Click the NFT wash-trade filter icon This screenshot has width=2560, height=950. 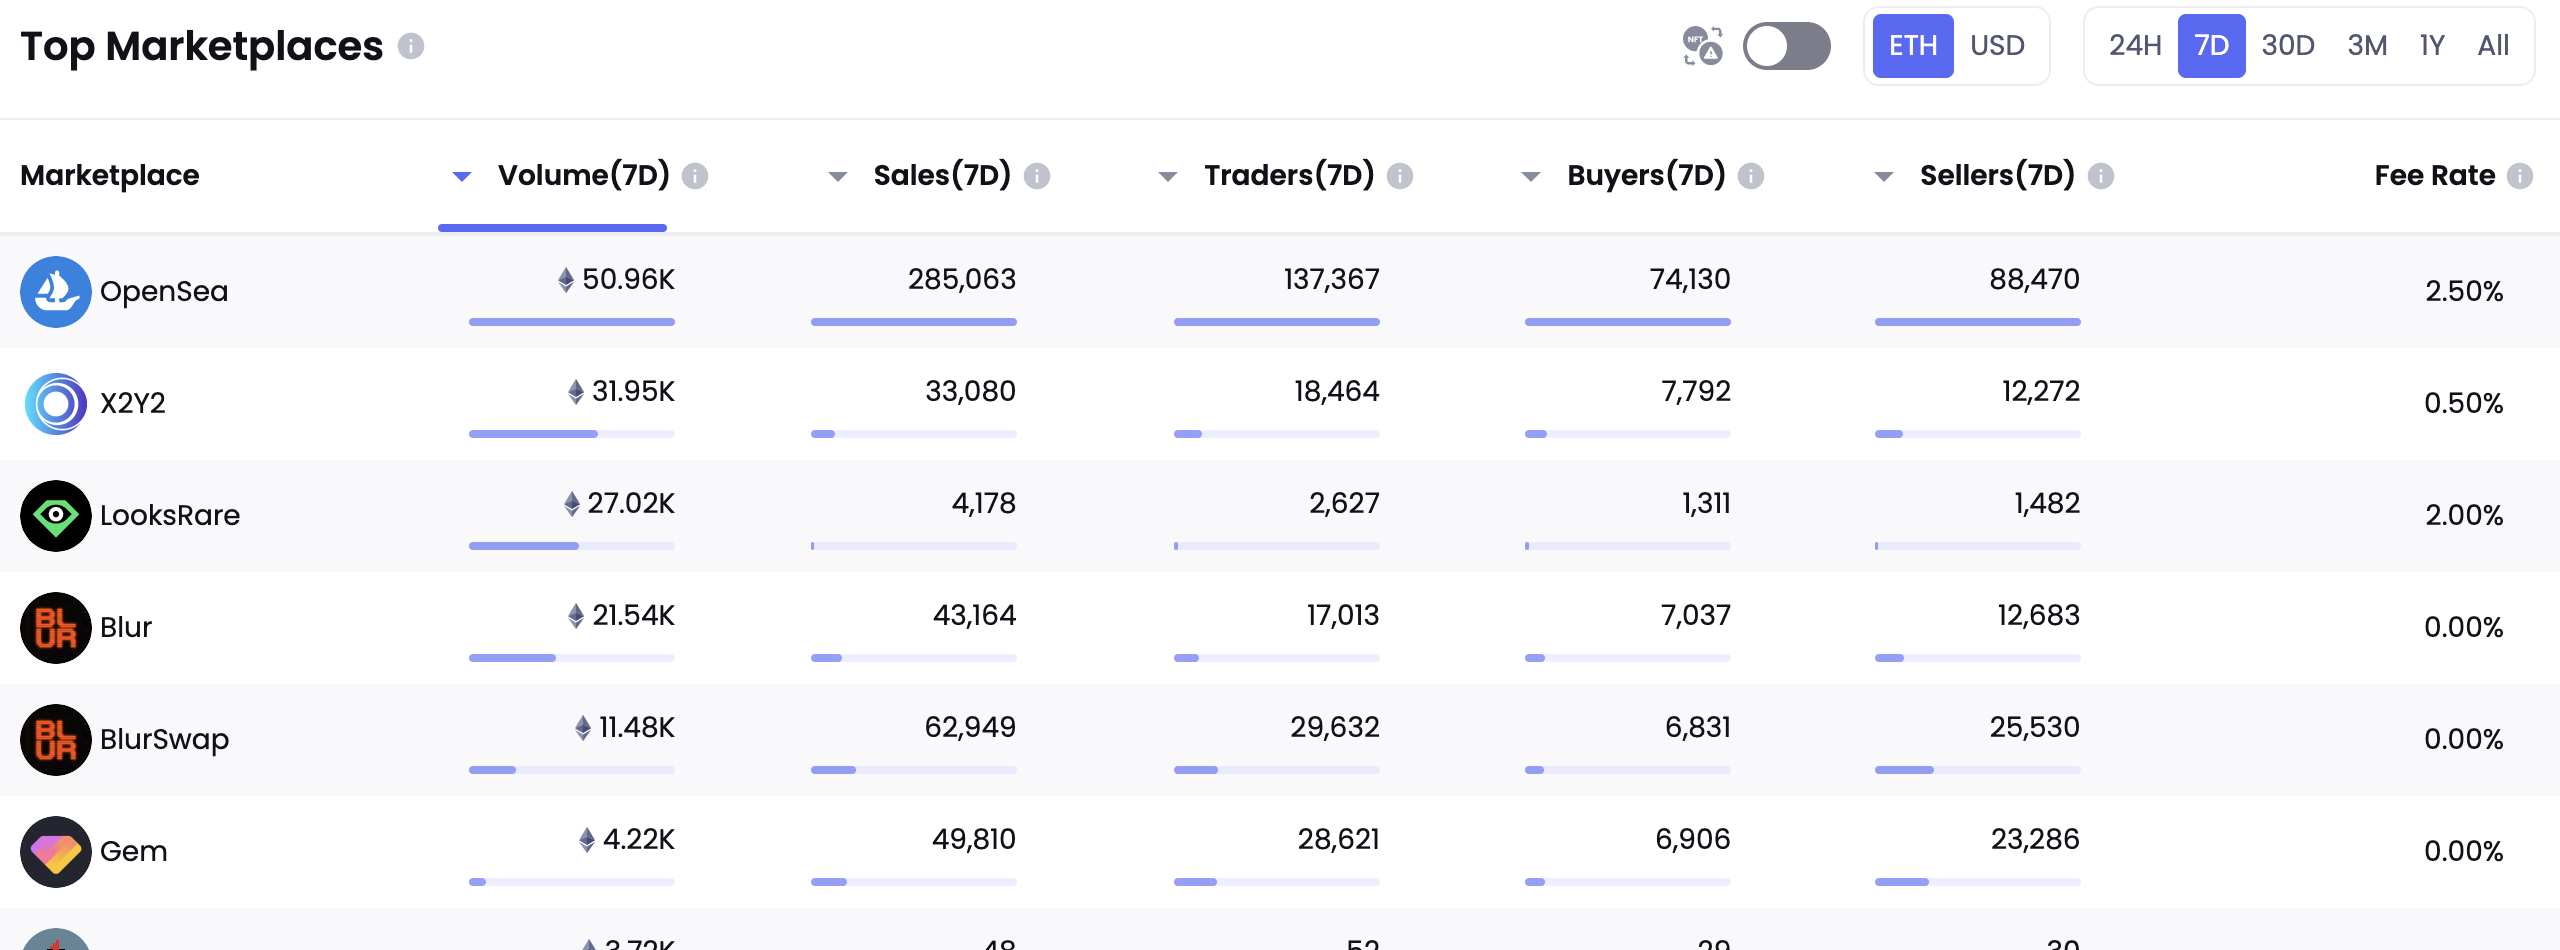click(x=1702, y=46)
